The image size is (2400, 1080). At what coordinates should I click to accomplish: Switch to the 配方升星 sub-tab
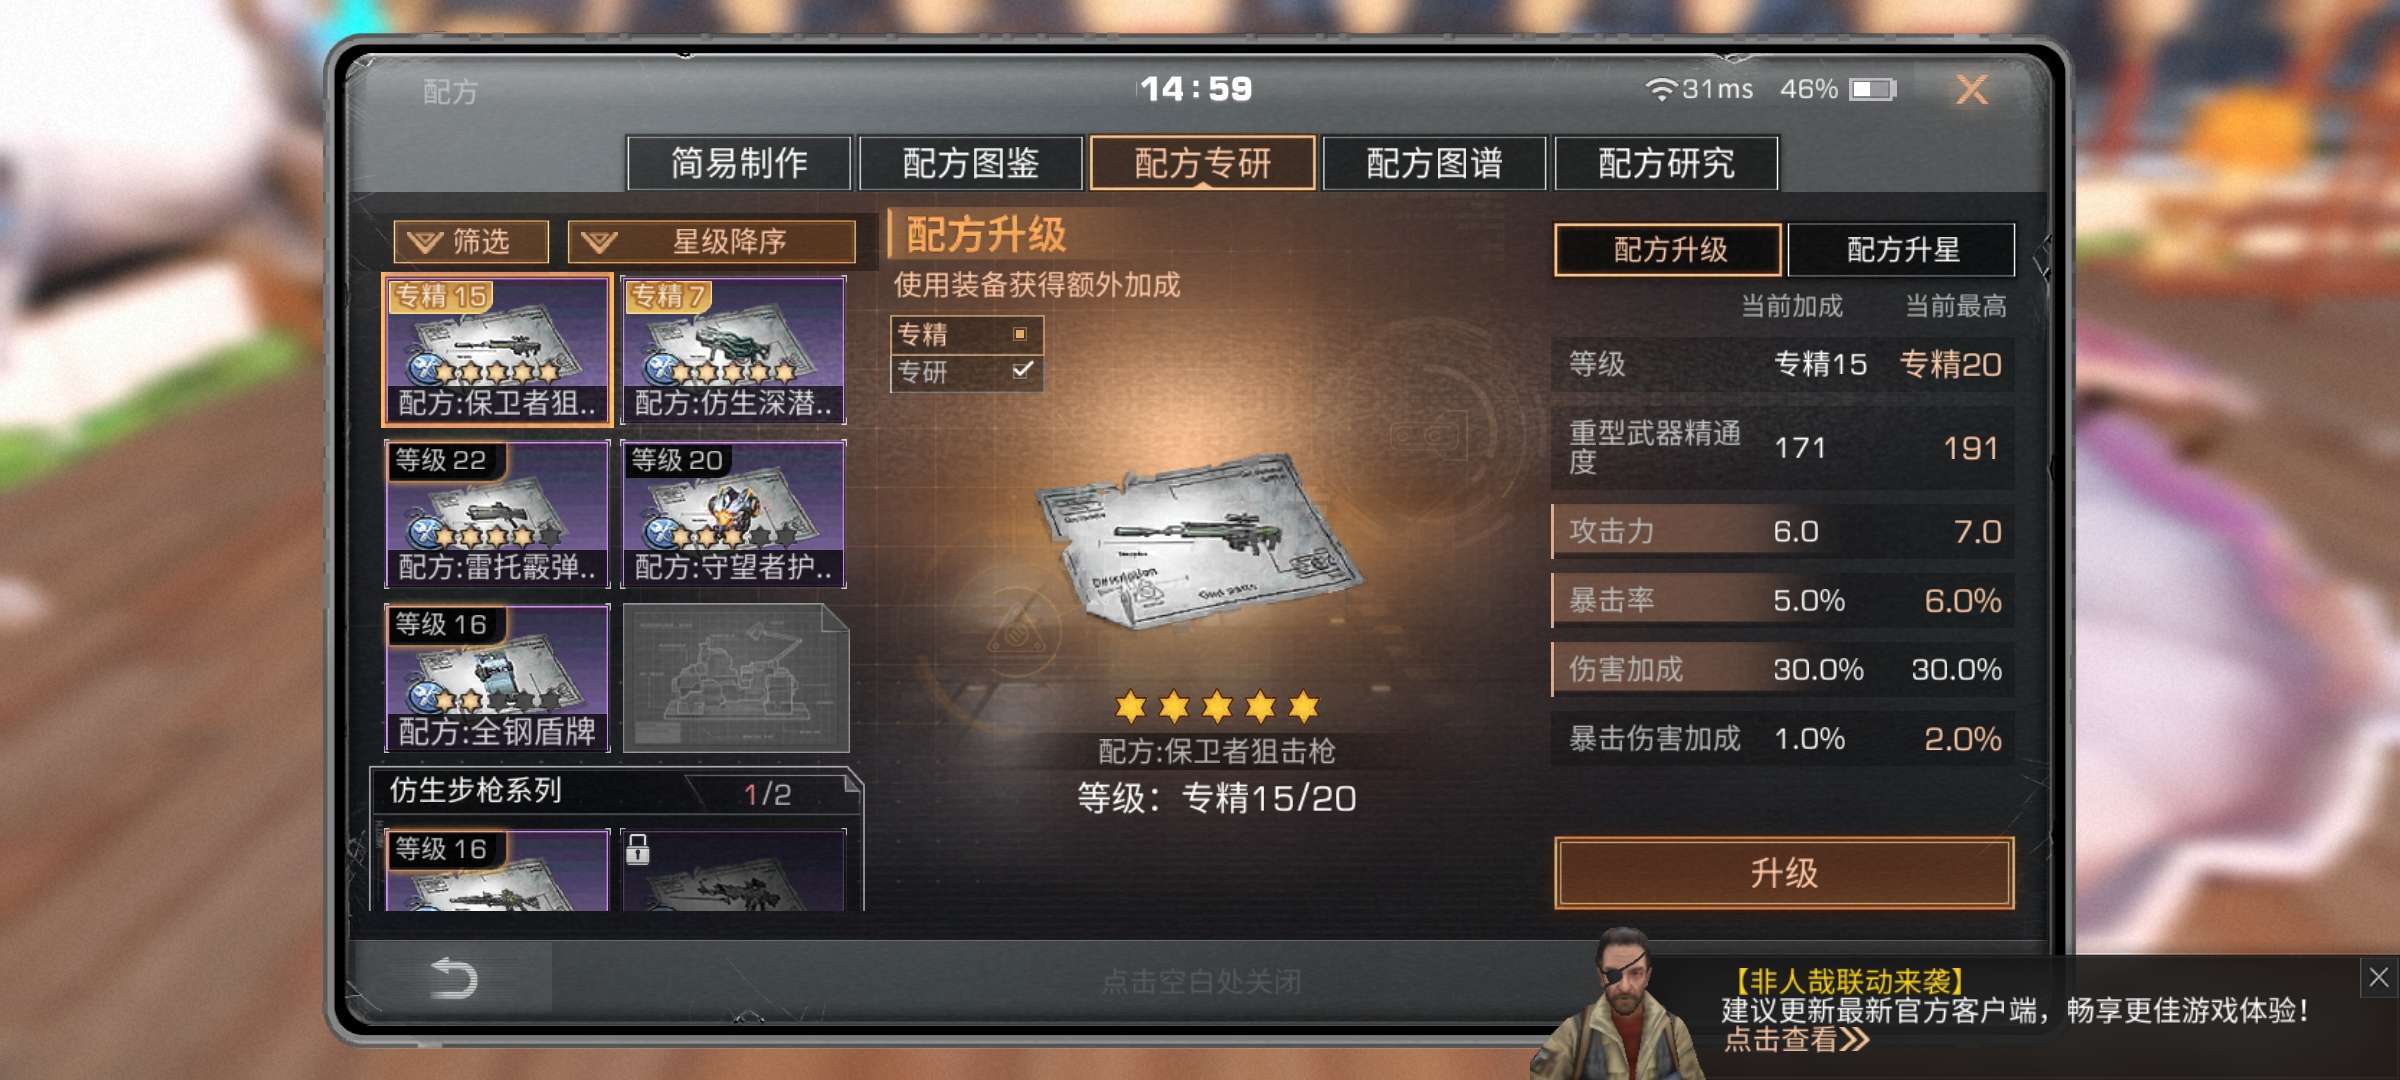[x=1901, y=250]
